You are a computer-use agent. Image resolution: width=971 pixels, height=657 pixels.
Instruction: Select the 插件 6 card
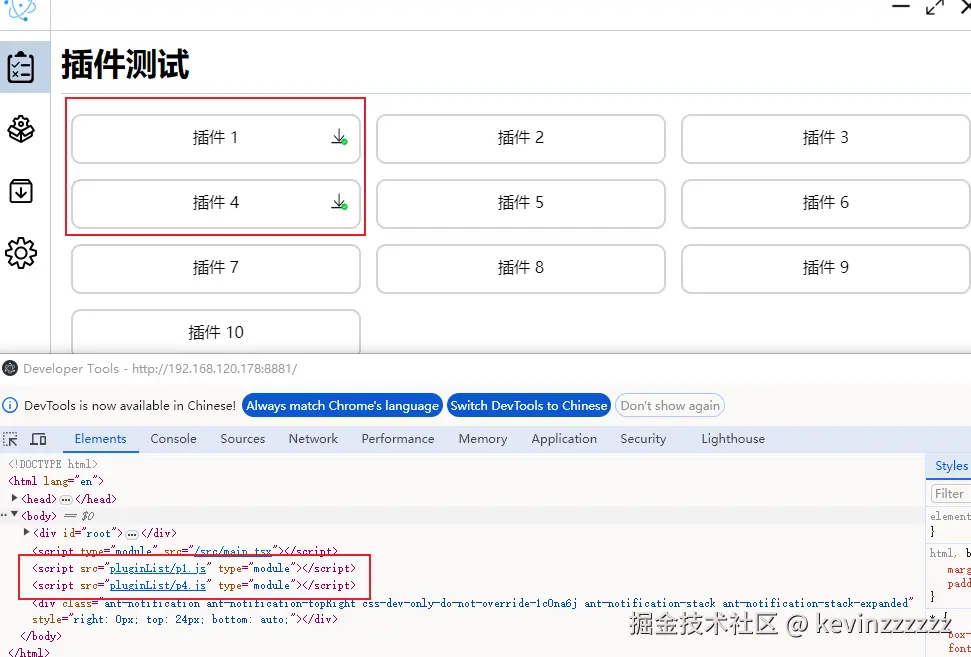tap(825, 204)
